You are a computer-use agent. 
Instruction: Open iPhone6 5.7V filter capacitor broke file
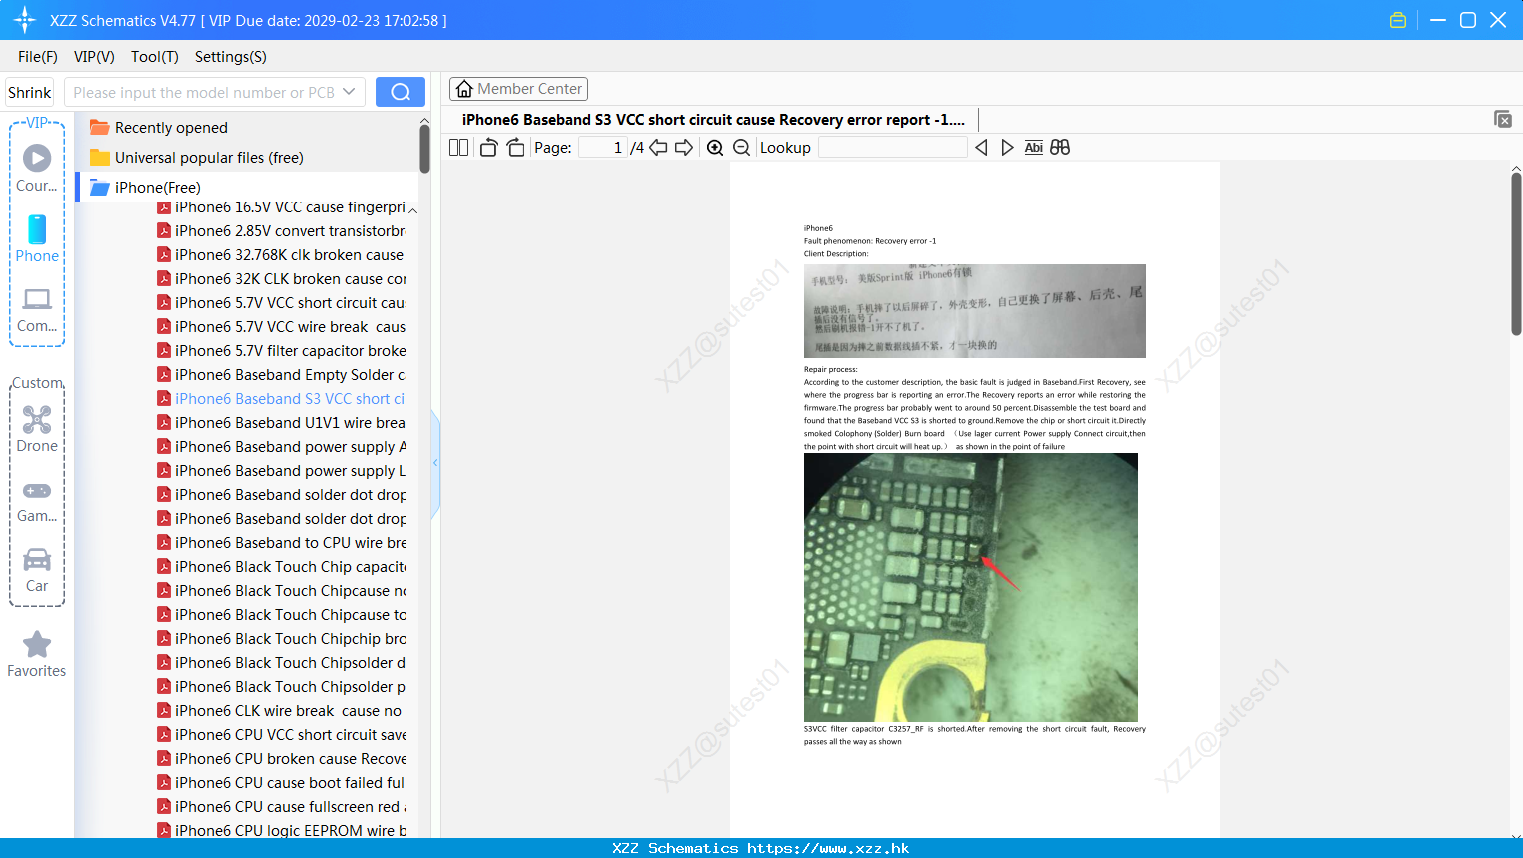tap(281, 351)
